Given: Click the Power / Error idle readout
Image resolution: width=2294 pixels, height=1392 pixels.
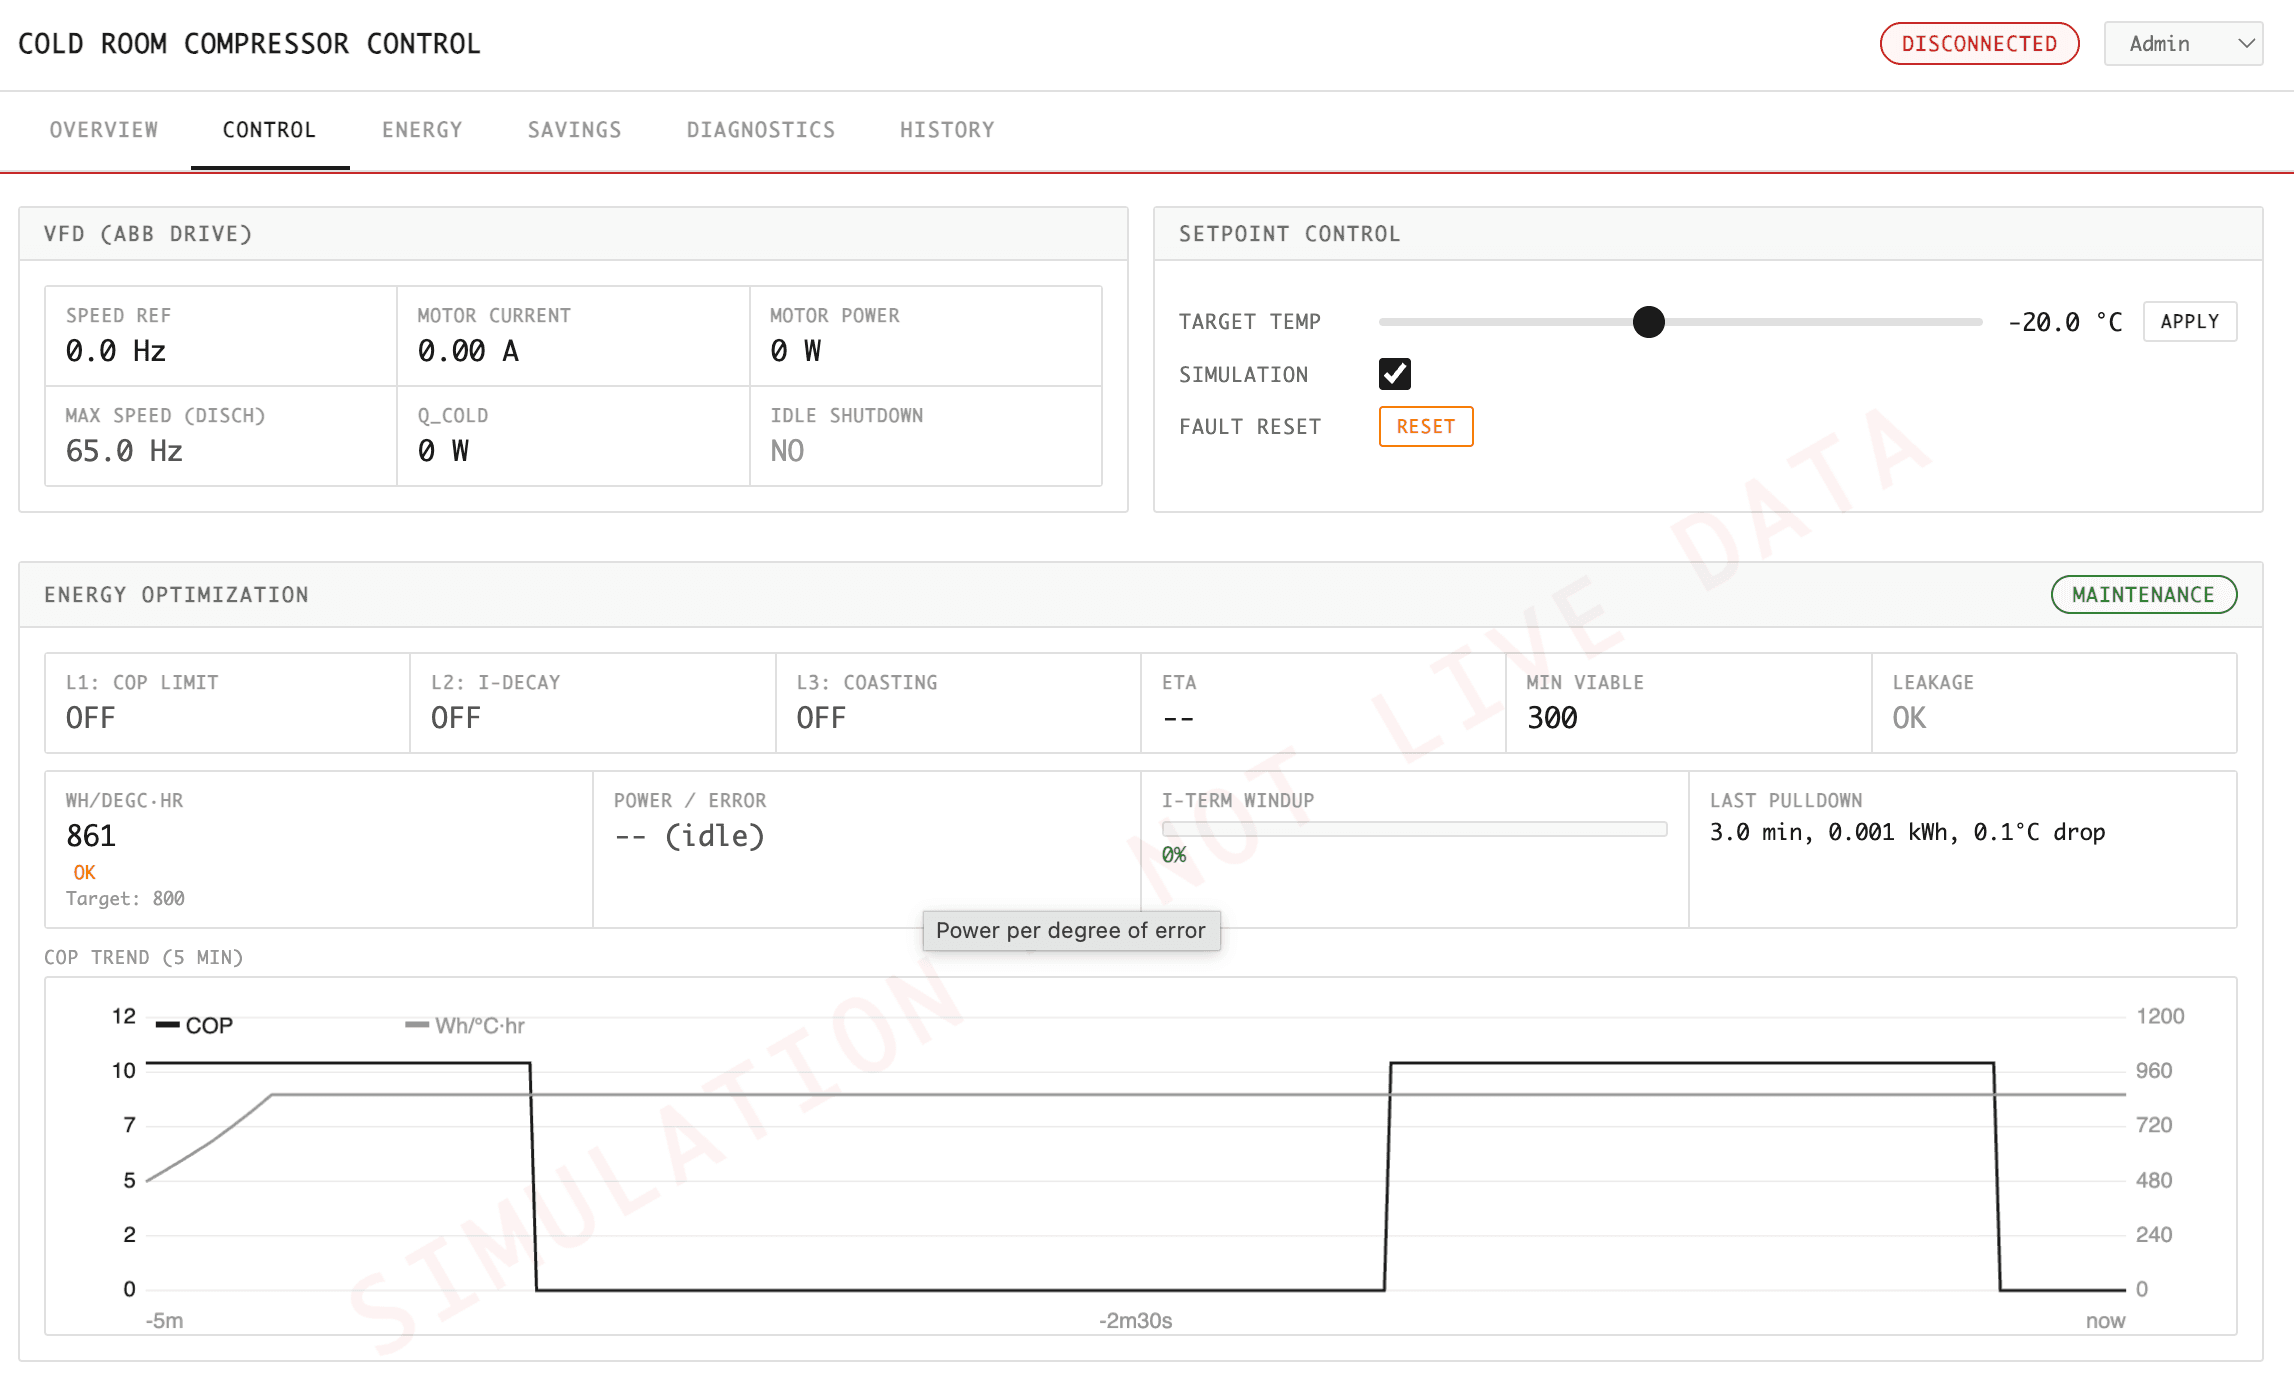Looking at the screenshot, I should 689,836.
